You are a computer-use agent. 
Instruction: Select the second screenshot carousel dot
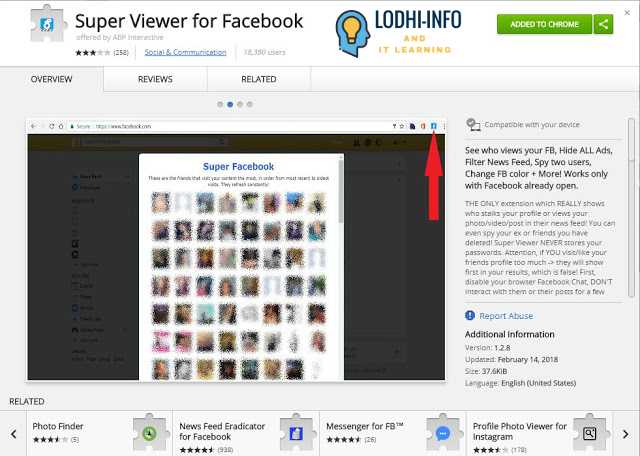point(230,105)
